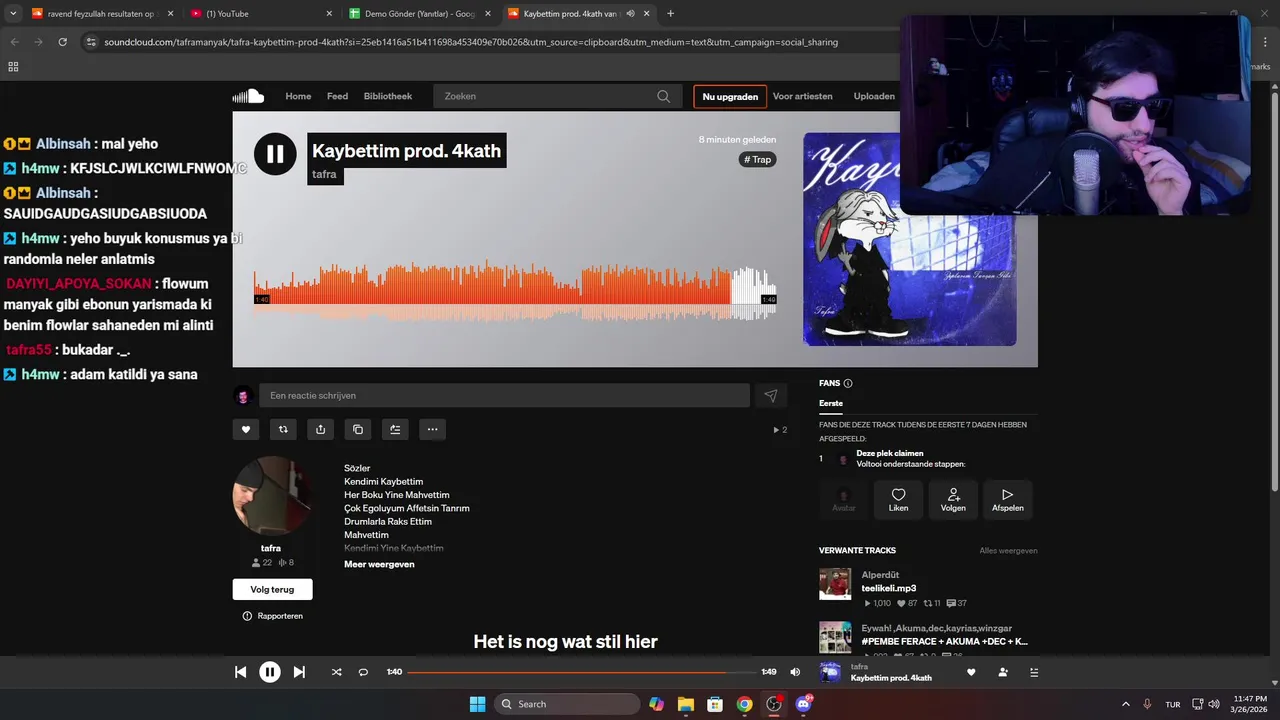This screenshot has width=1280, height=720.
Task: Send the comment with the paper plane icon
Action: point(770,396)
